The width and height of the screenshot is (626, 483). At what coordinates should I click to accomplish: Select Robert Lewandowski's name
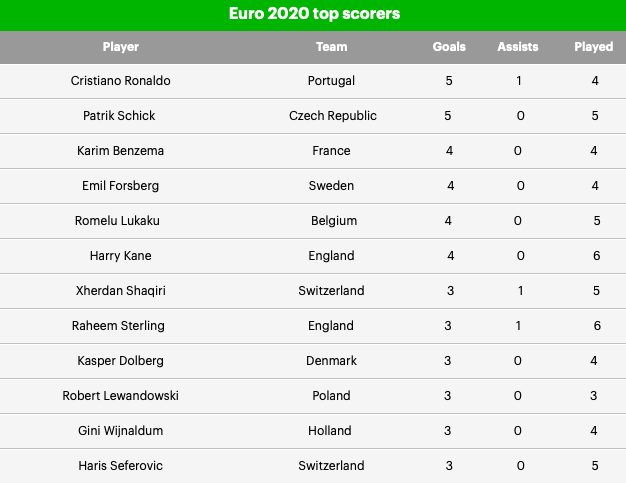[x=121, y=395]
